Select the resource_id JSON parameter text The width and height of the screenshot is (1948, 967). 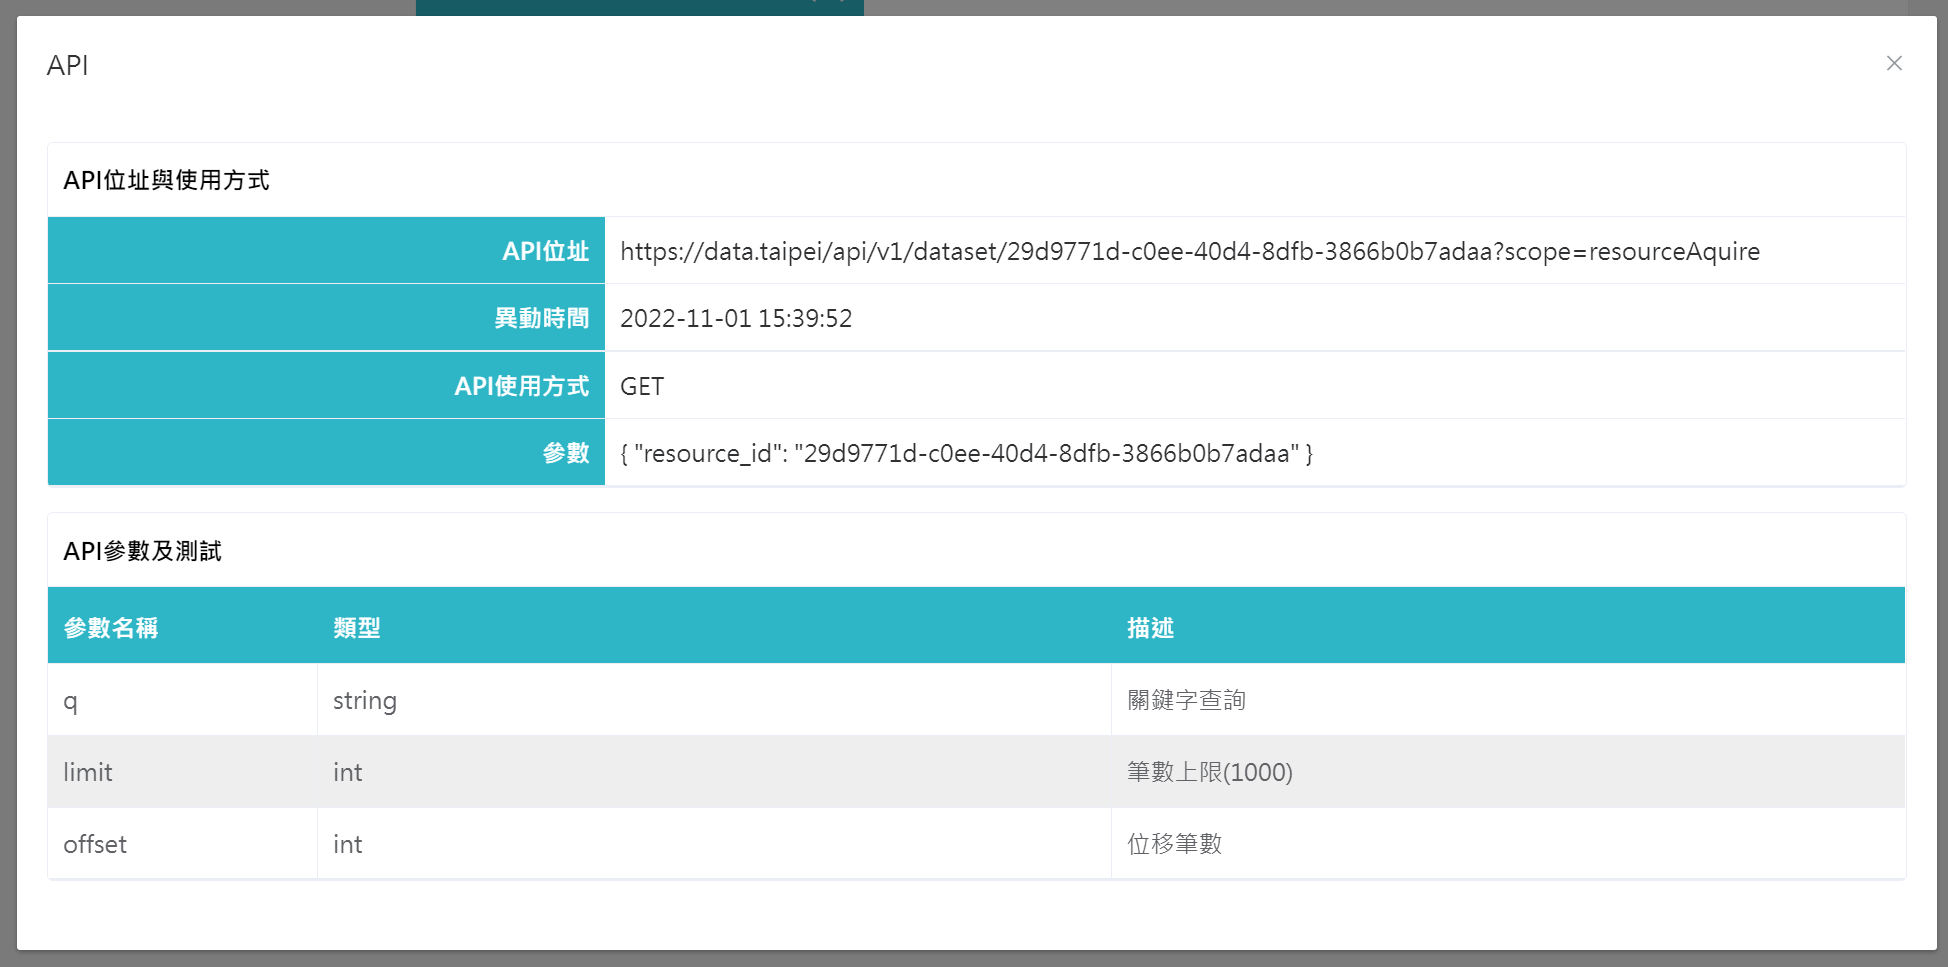(967, 453)
